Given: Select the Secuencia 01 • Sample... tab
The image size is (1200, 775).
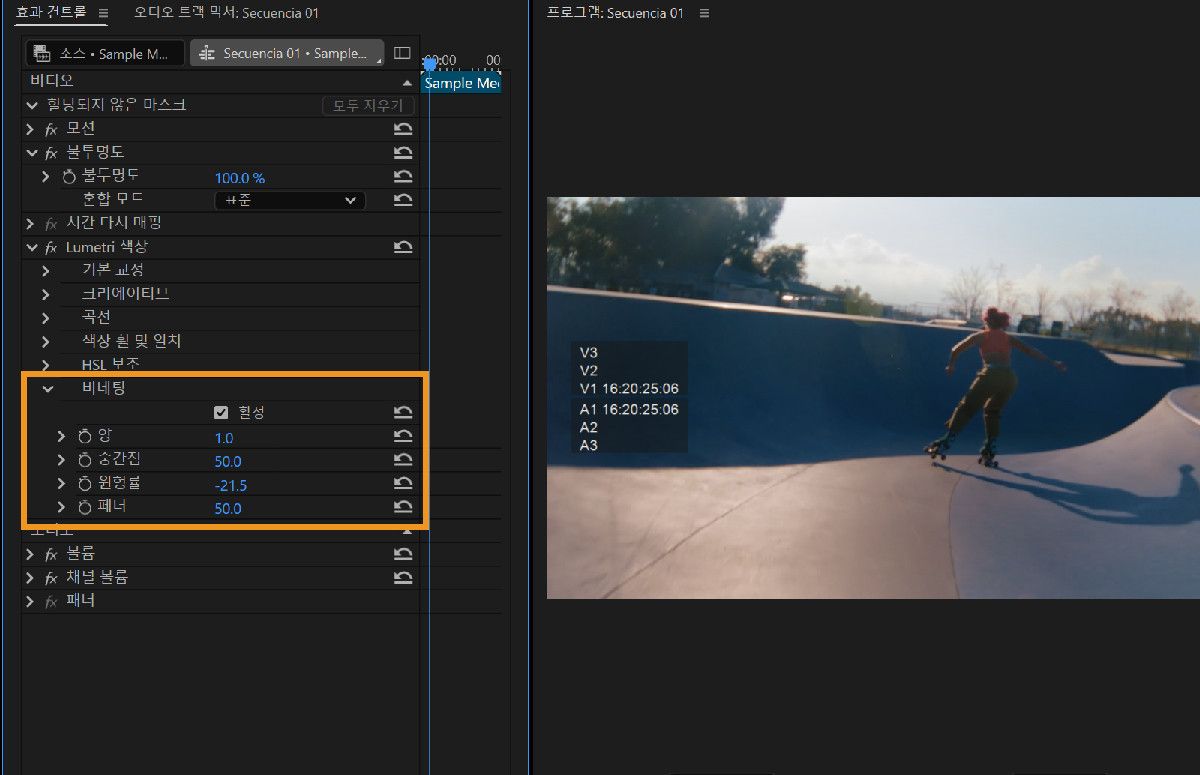Looking at the screenshot, I should point(287,53).
